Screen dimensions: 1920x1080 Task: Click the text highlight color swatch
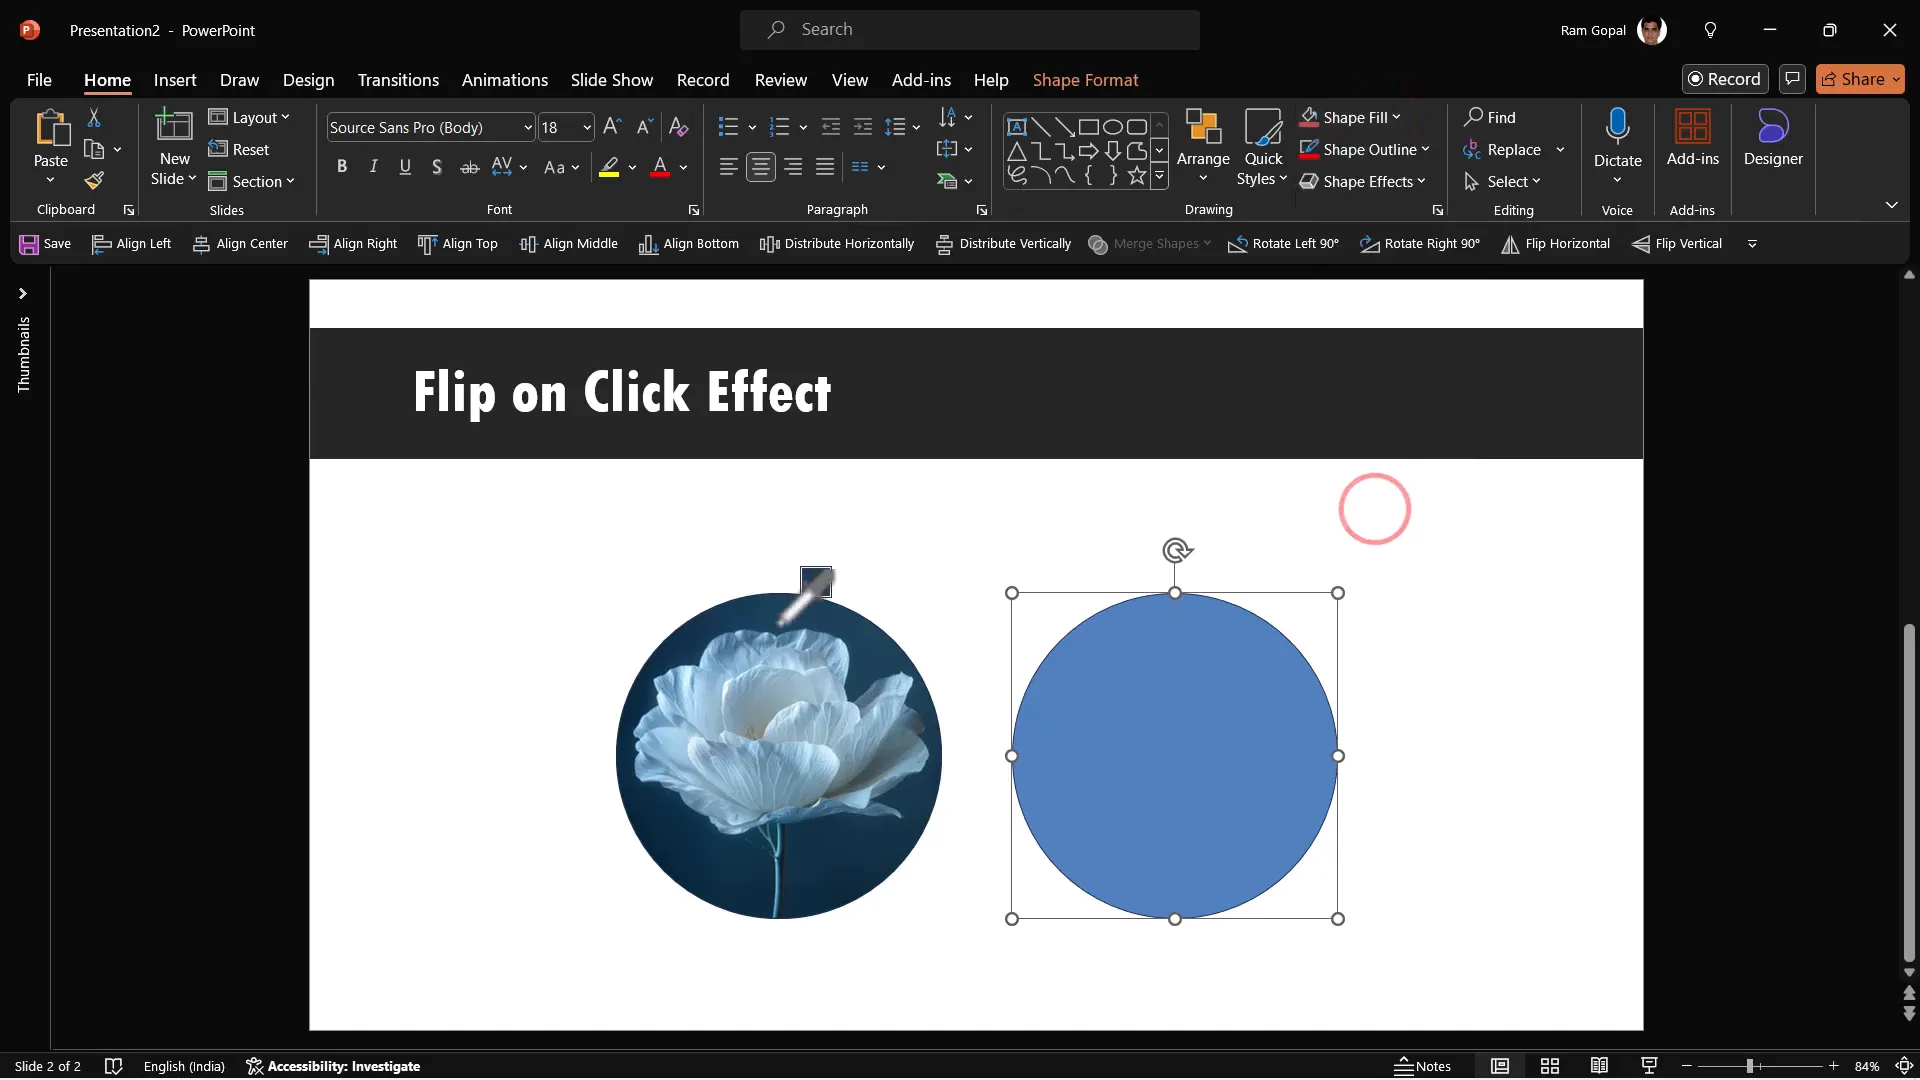tap(609, 167)
